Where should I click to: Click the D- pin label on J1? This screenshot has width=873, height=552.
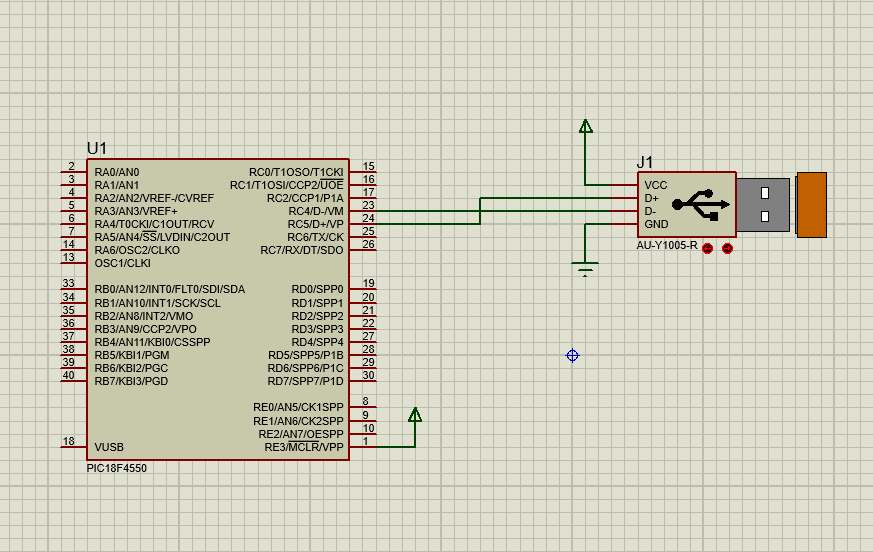(650, 212)
